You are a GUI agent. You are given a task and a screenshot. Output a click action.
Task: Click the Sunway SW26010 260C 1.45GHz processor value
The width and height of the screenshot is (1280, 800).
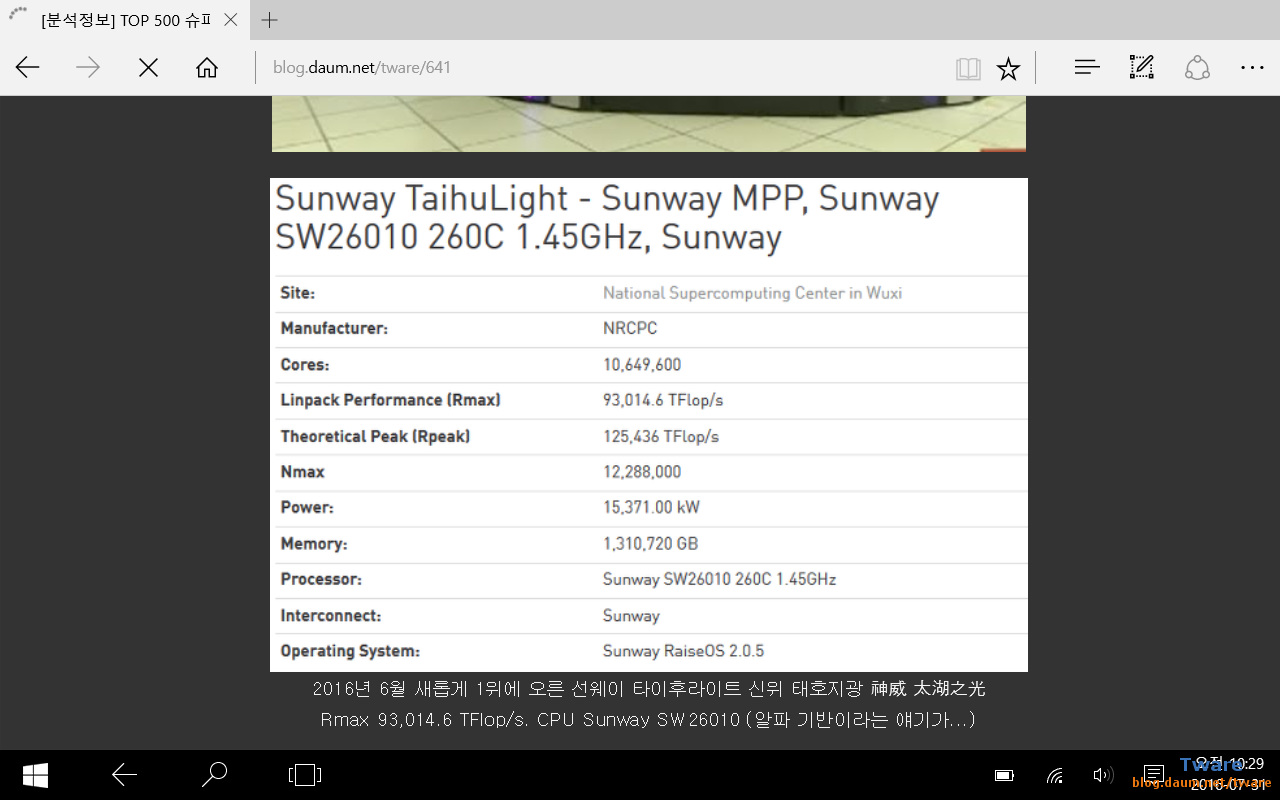[x=719, y=579]
